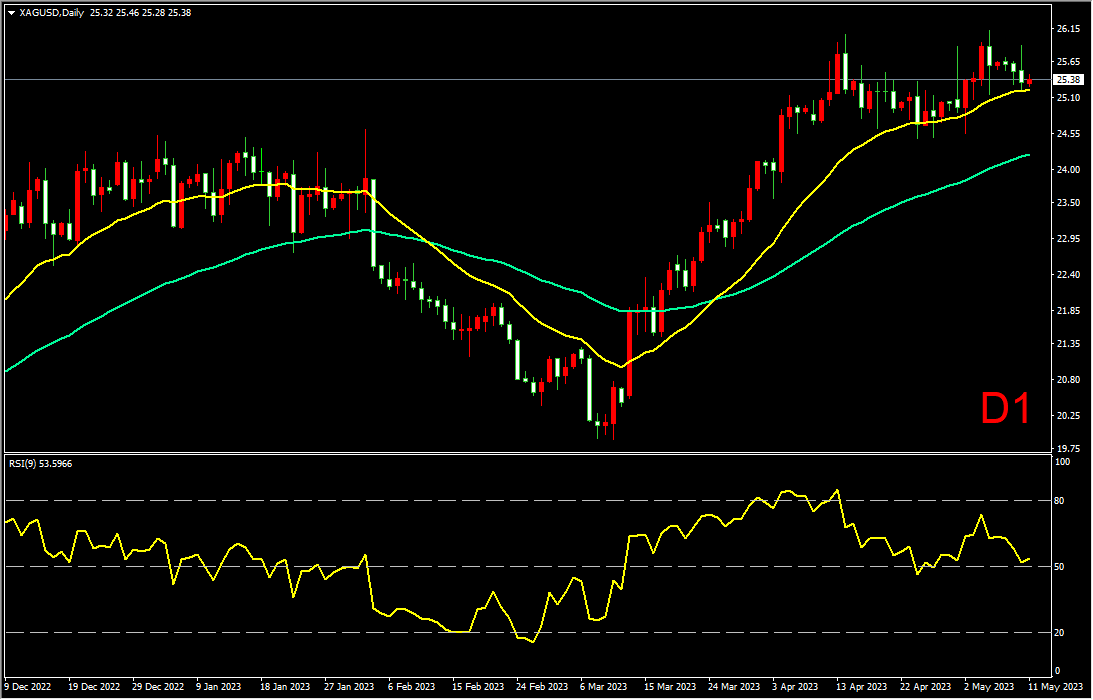The height and width of the screenshot is (700, 1093).
Task: Click the 25.65 price axis label
Action: (x=1069, y=62)
